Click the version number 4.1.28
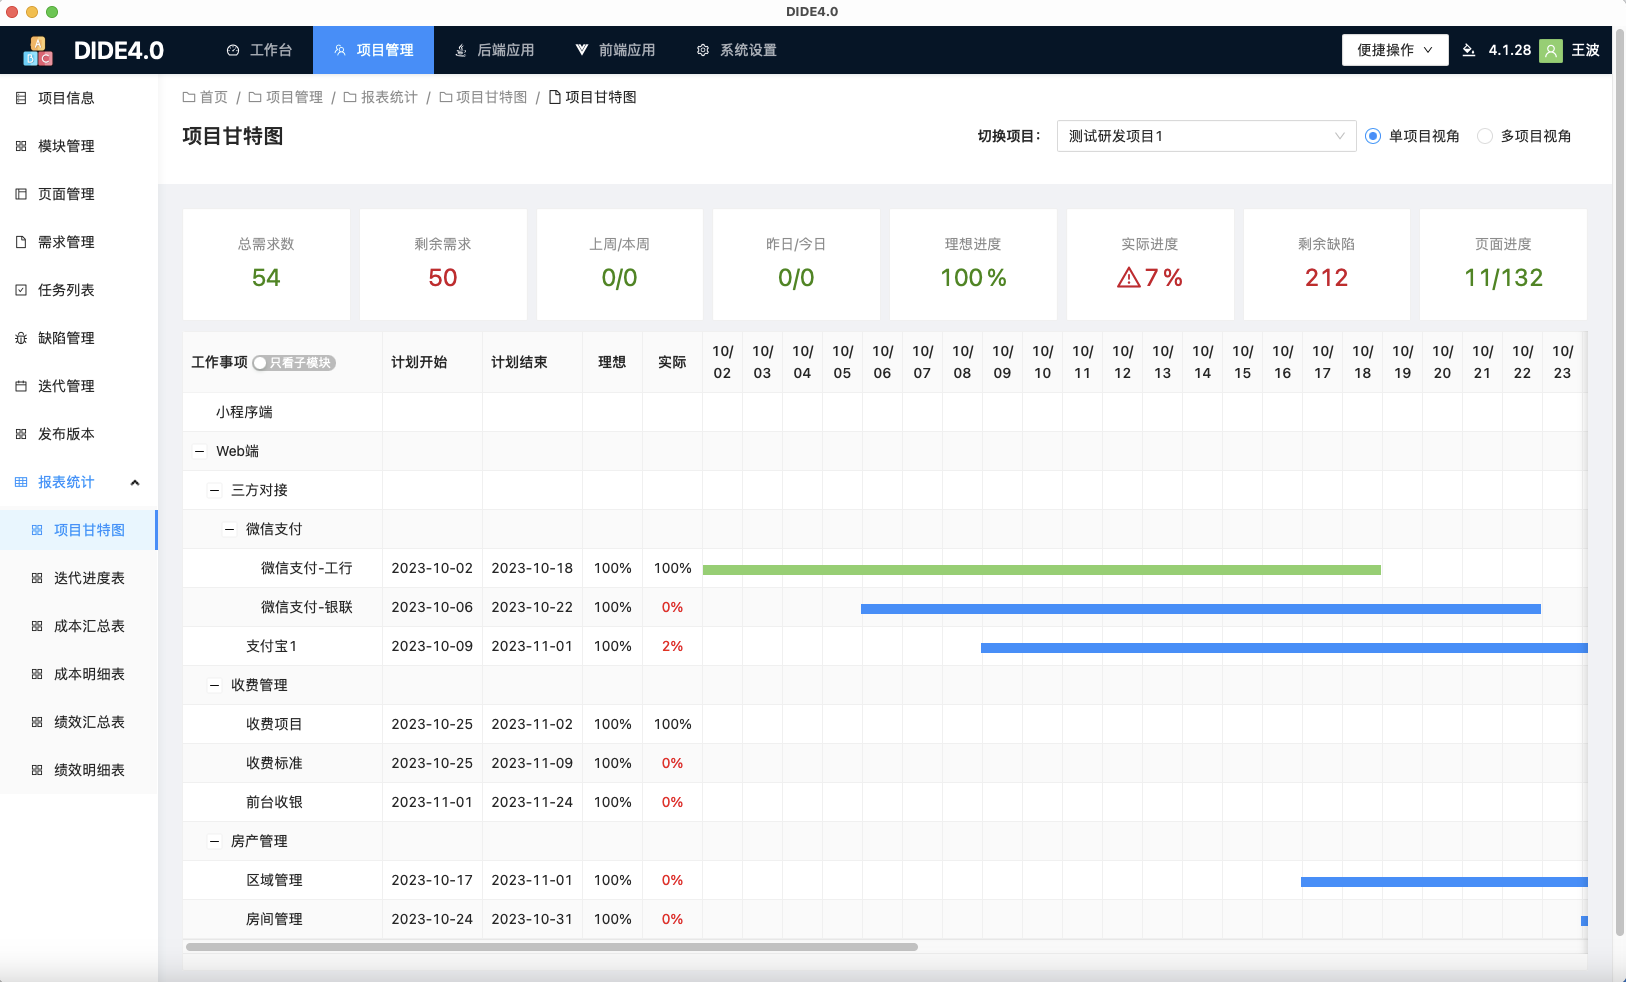 1510,50
